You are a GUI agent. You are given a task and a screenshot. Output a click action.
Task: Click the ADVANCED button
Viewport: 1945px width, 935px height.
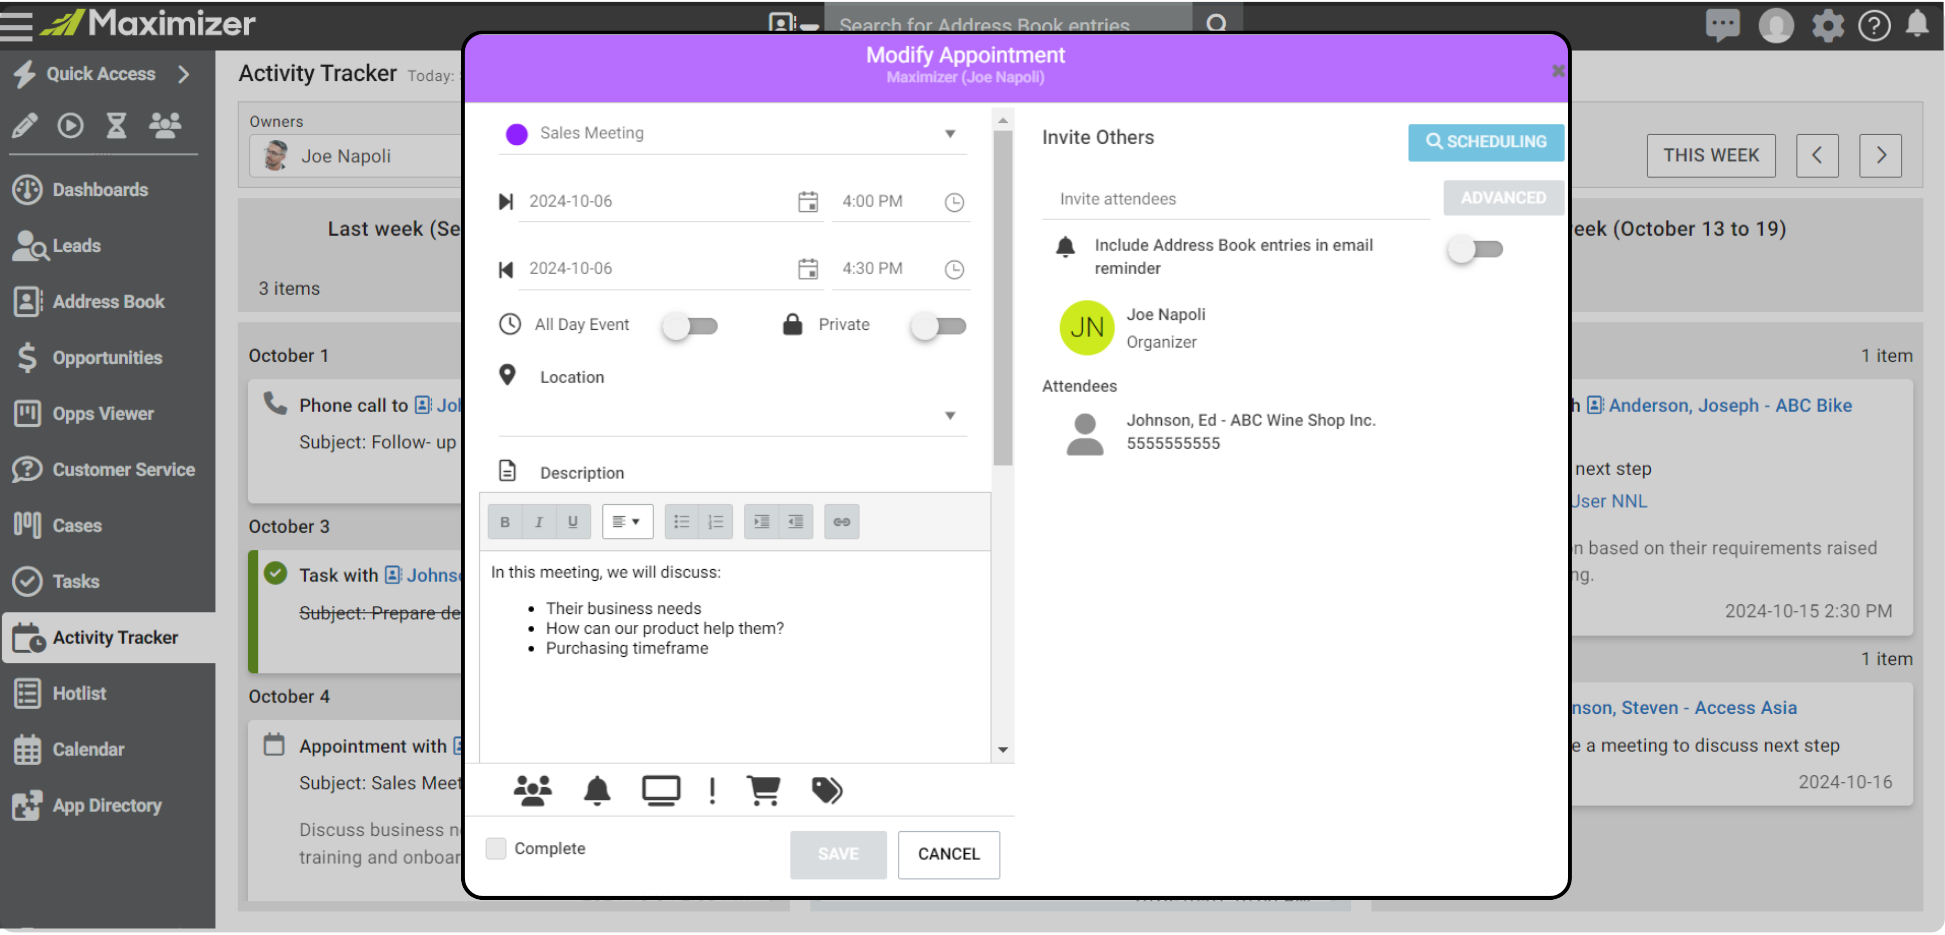(1503, 198)
